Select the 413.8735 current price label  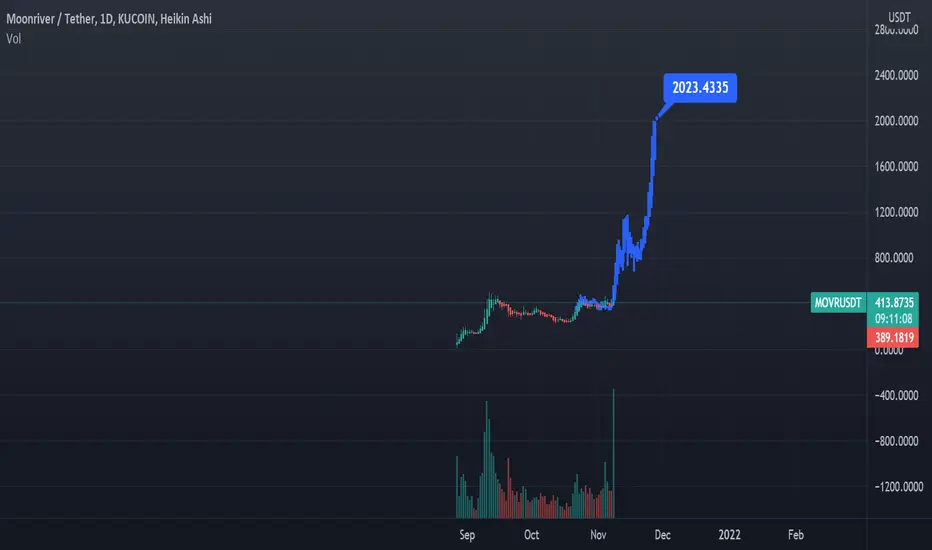point(893,303)
